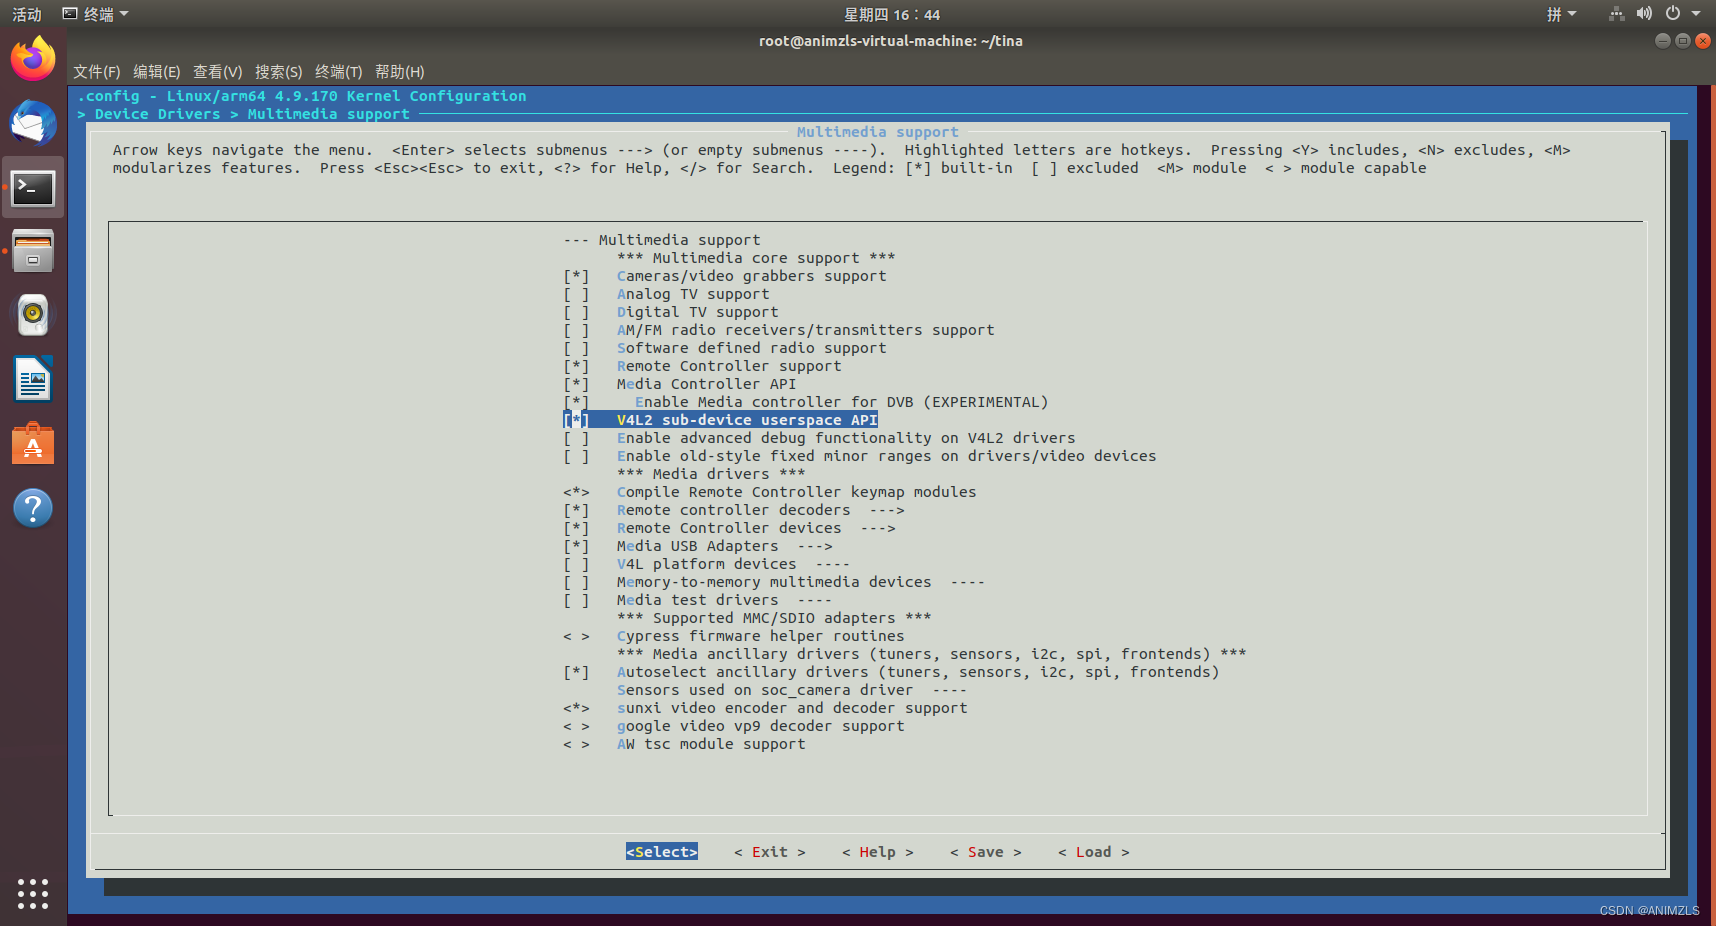Open the 查看(V) menu
This screenshot has width=1716, height=926.
click(x=217, y=72)
